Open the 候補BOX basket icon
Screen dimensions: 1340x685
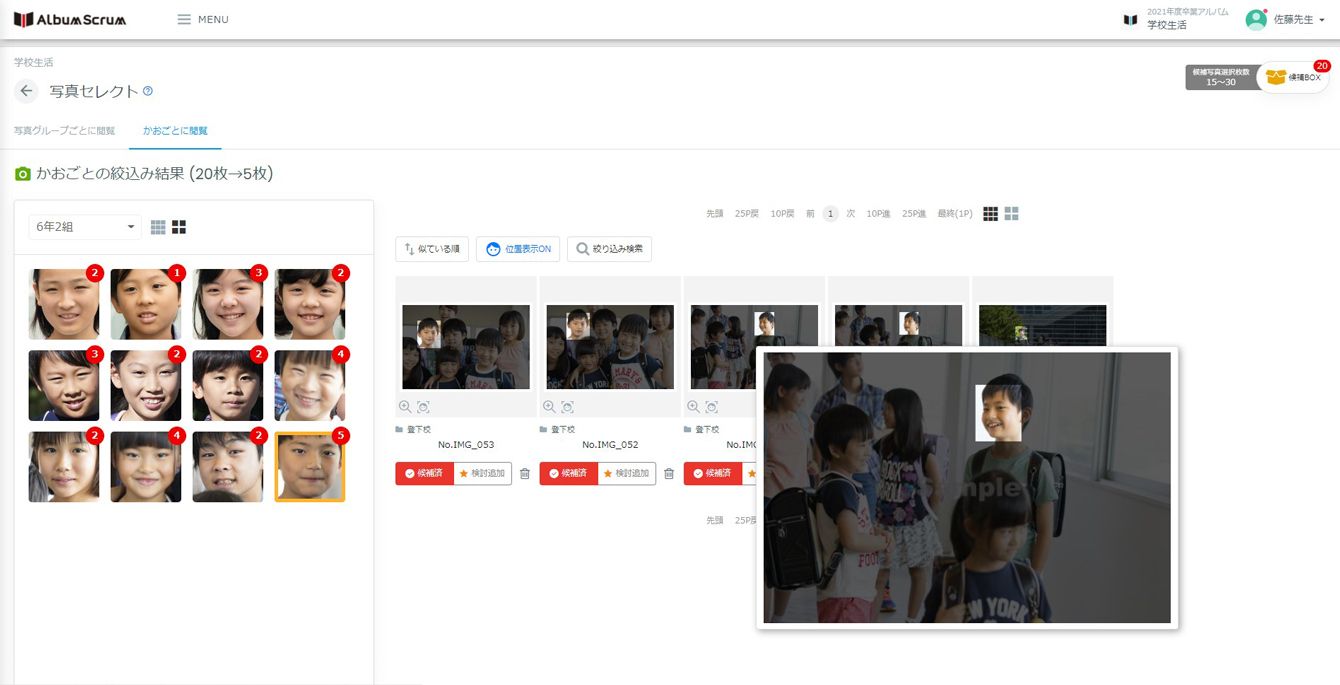pos(1292,77)
